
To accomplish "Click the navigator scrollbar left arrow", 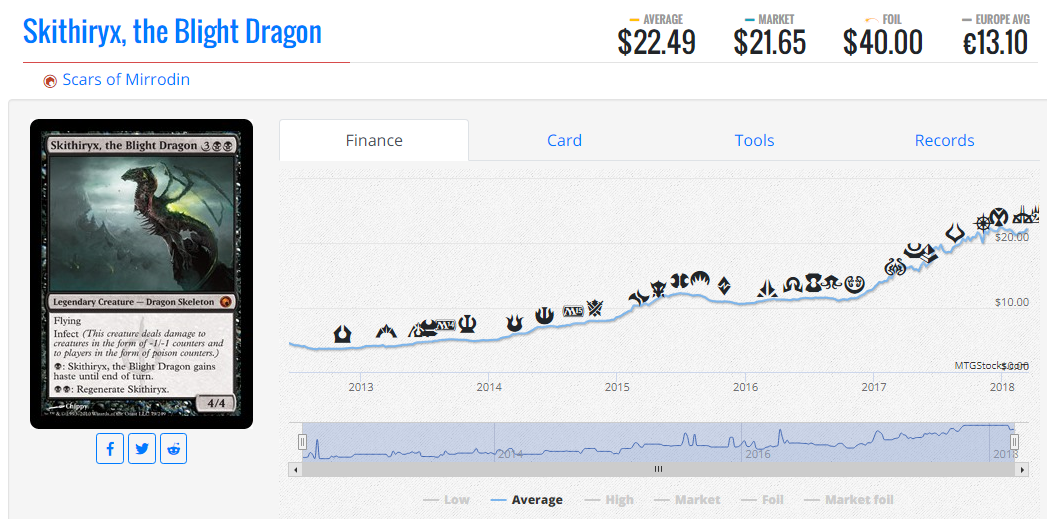I will (x=295, y=470).
